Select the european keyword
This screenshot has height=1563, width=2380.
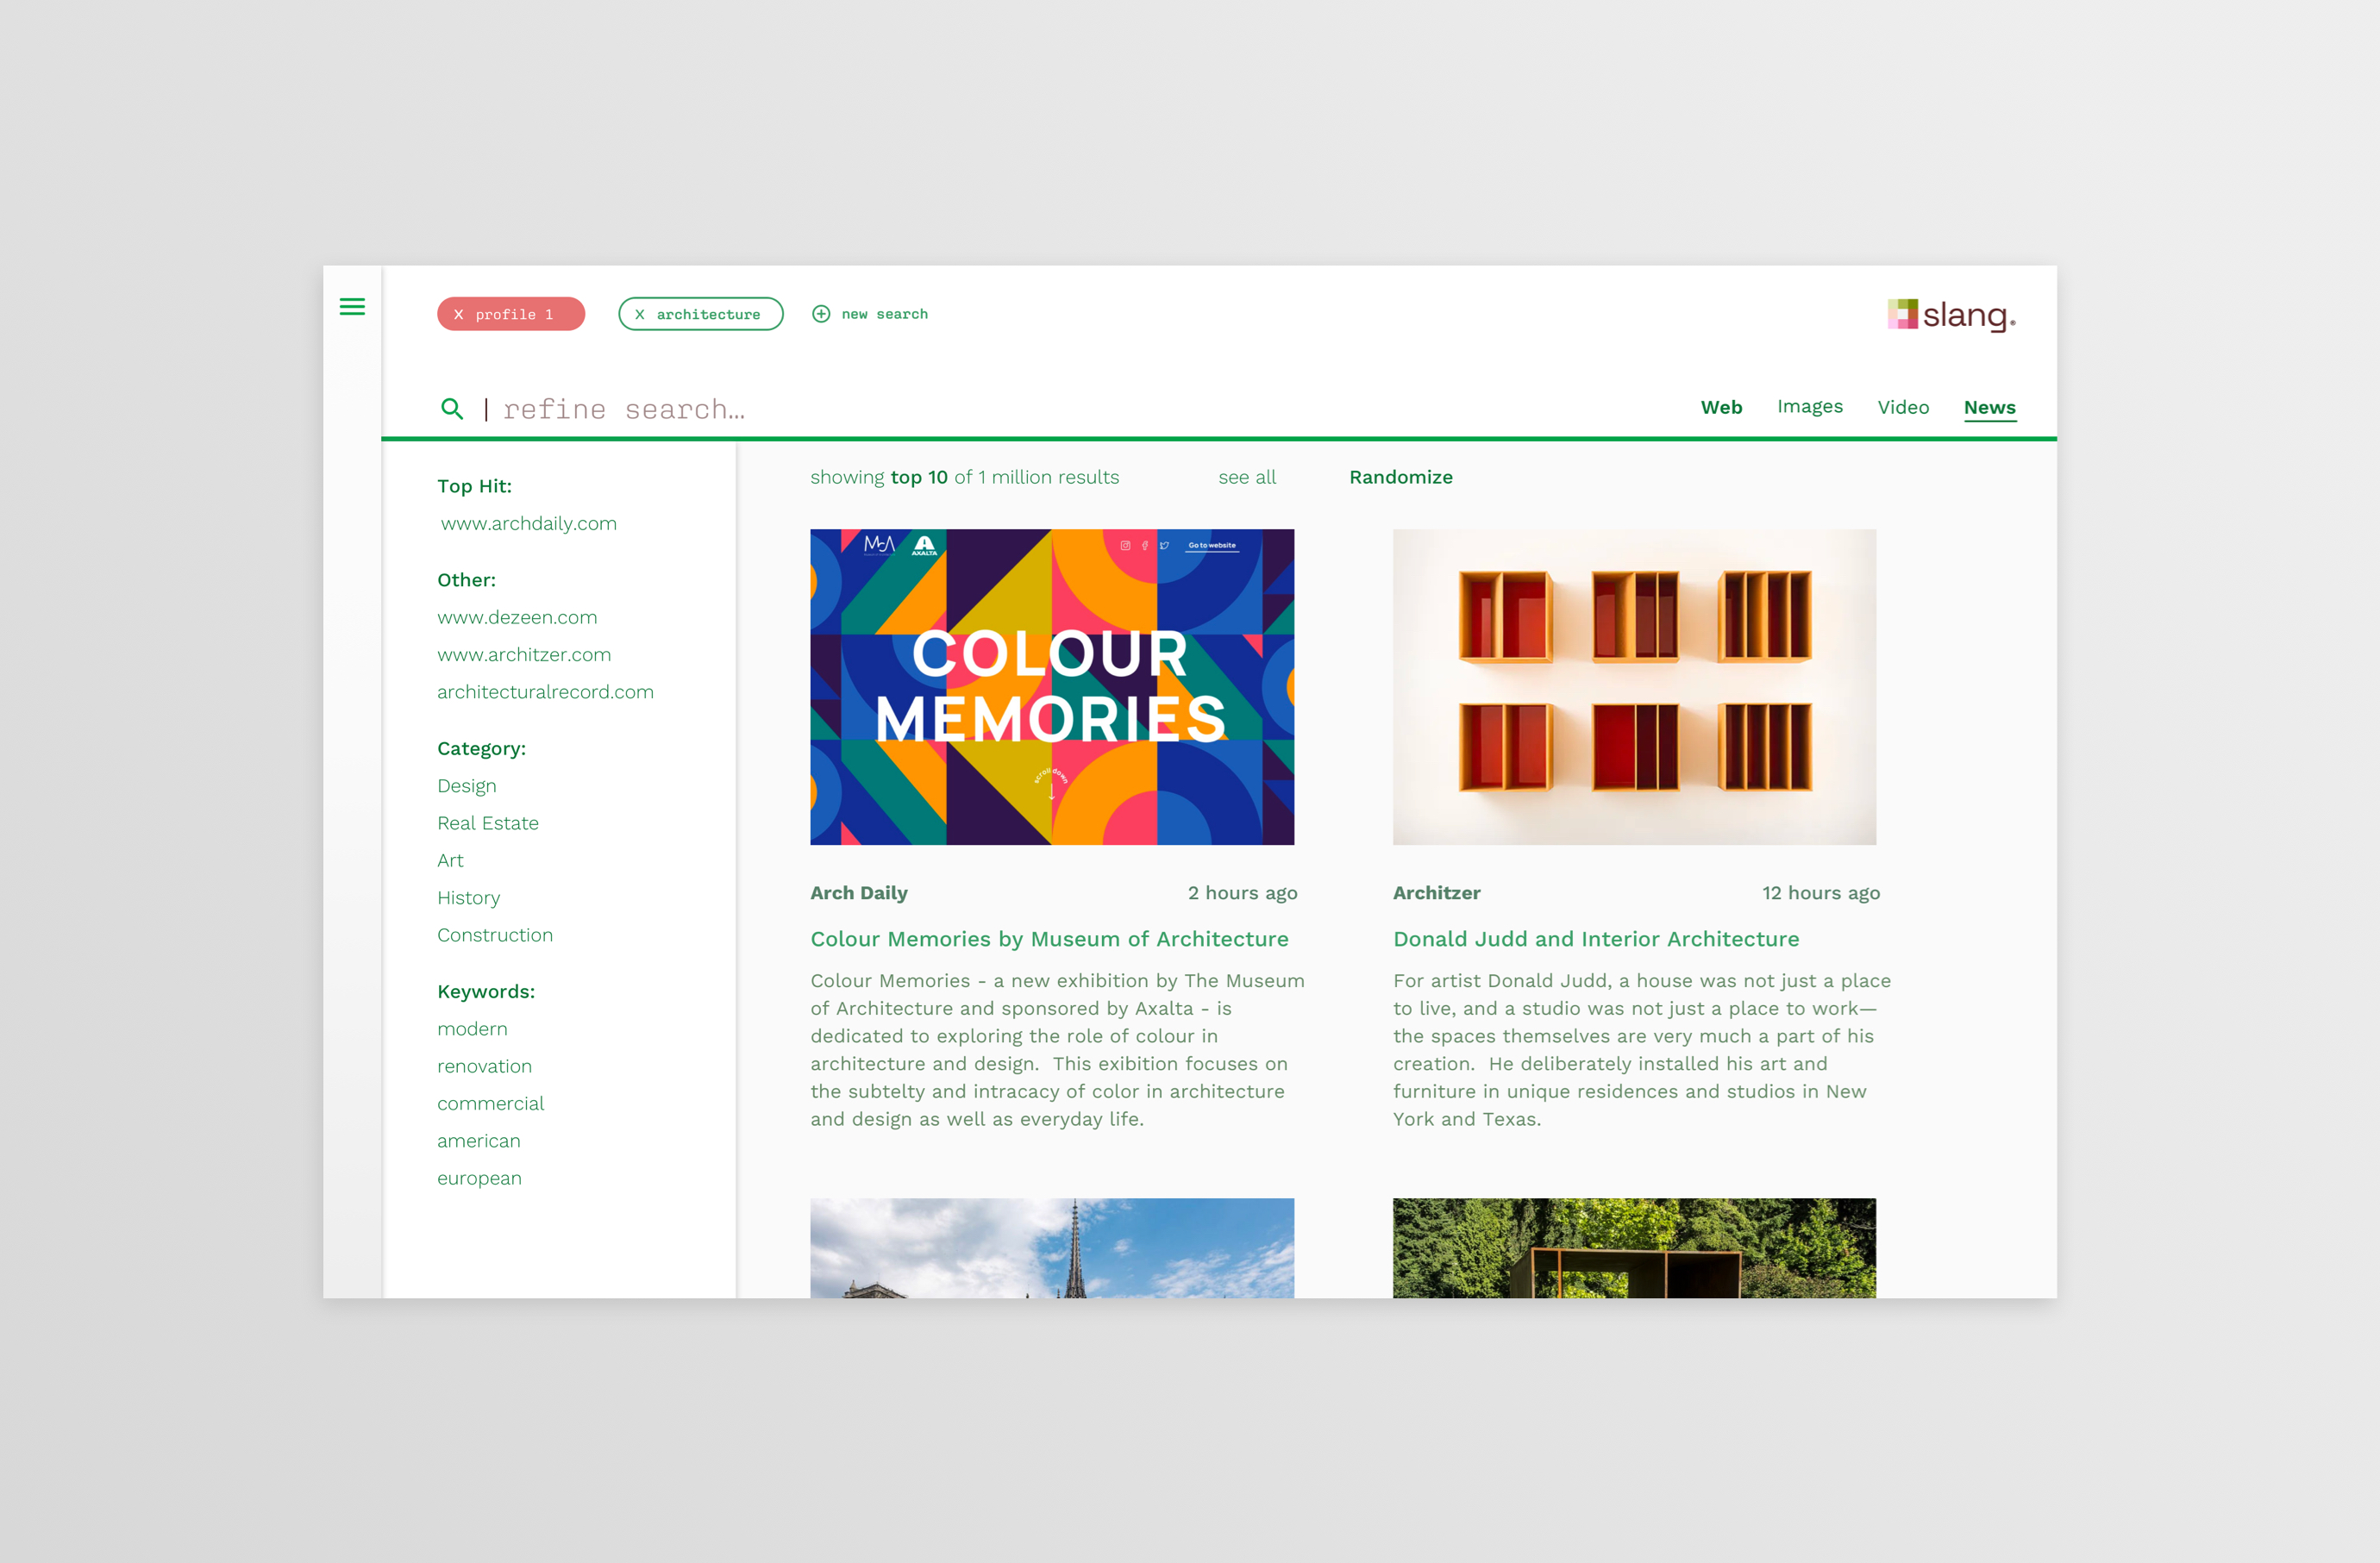pos(479,1178)
